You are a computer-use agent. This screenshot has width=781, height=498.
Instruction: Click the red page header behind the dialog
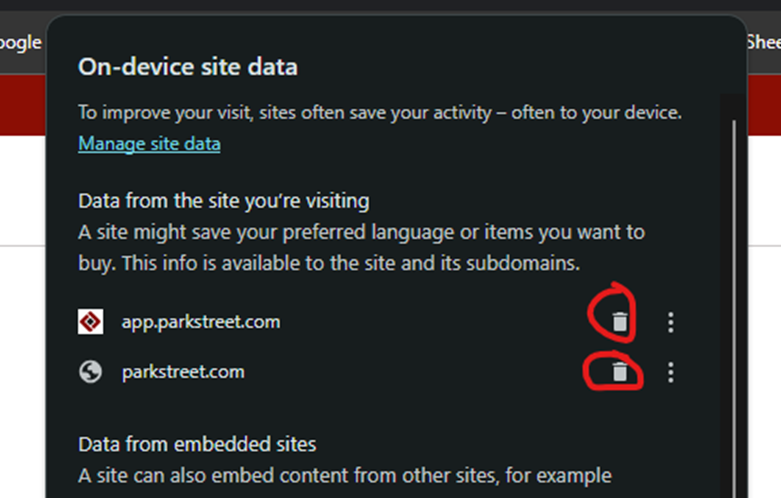click(22, 105)
